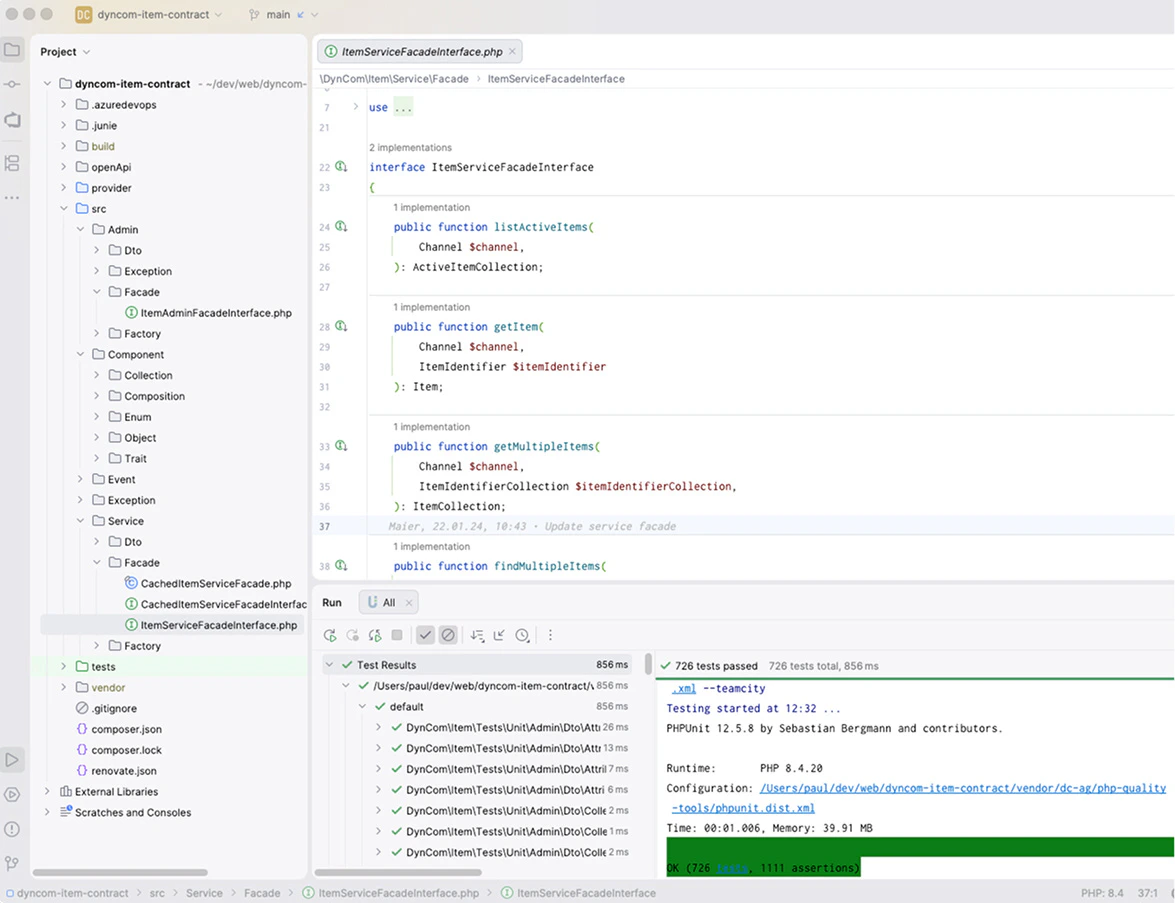
Task: Open the Services sidebar icon
Action: pyautogui.click(x=12, y=794)
